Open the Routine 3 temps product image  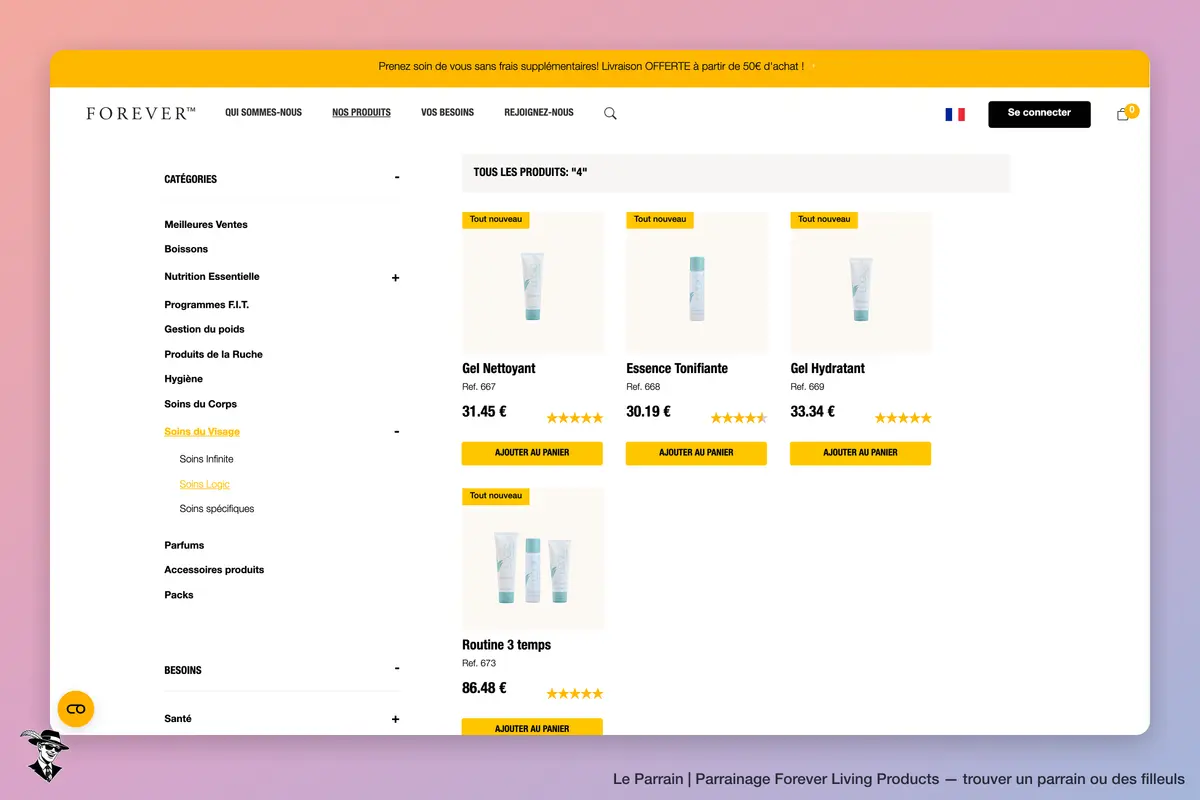pyautogui.click(x=532, y=558)
